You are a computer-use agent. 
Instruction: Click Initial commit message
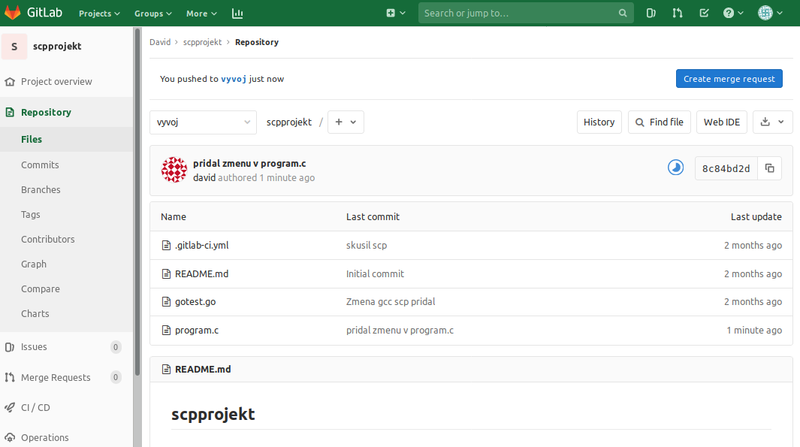(x=374, y=274)
